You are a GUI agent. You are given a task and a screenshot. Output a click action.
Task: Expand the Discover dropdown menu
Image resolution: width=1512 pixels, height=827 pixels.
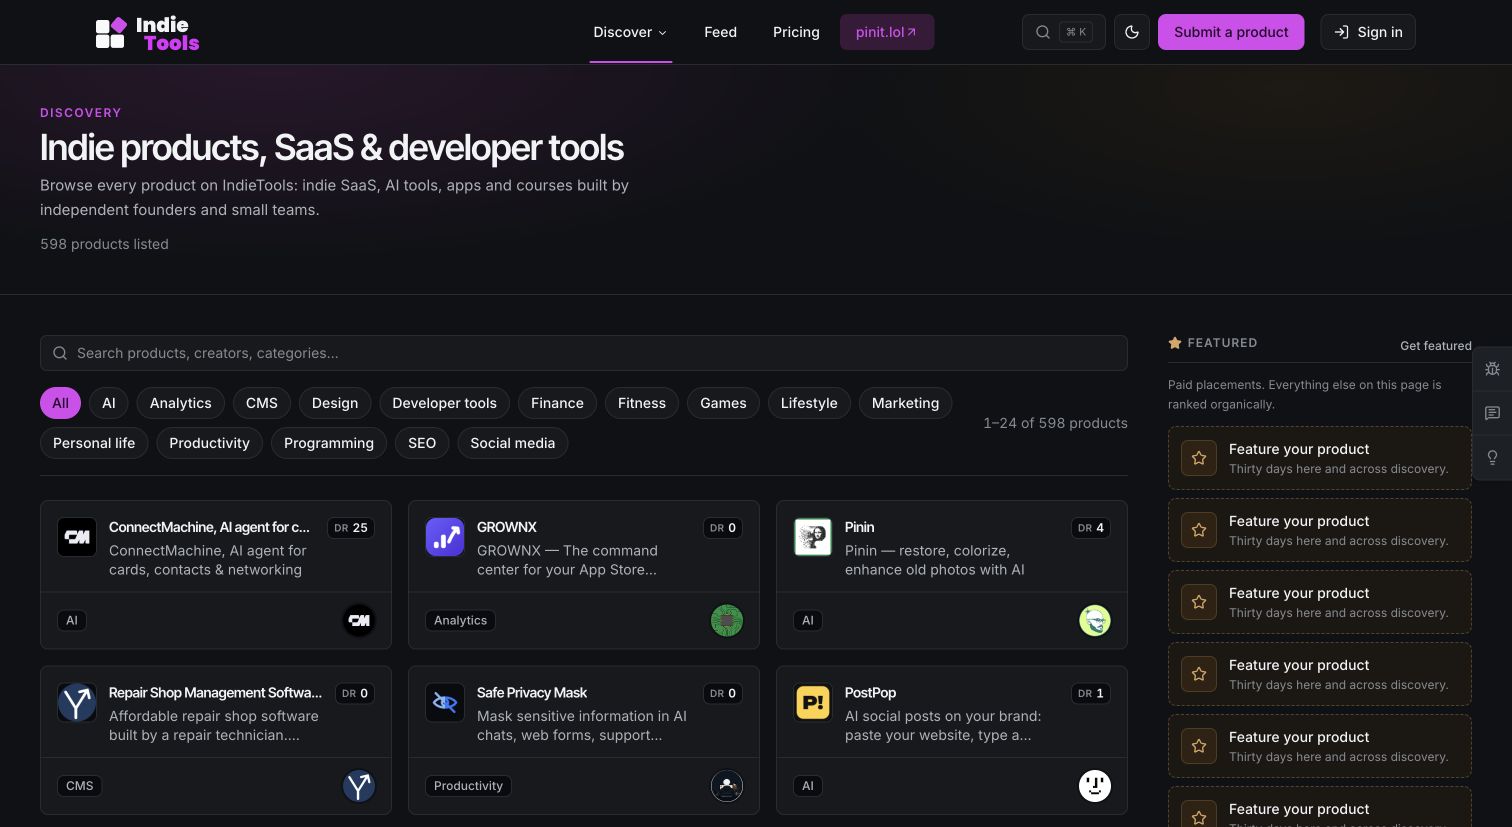630,32
